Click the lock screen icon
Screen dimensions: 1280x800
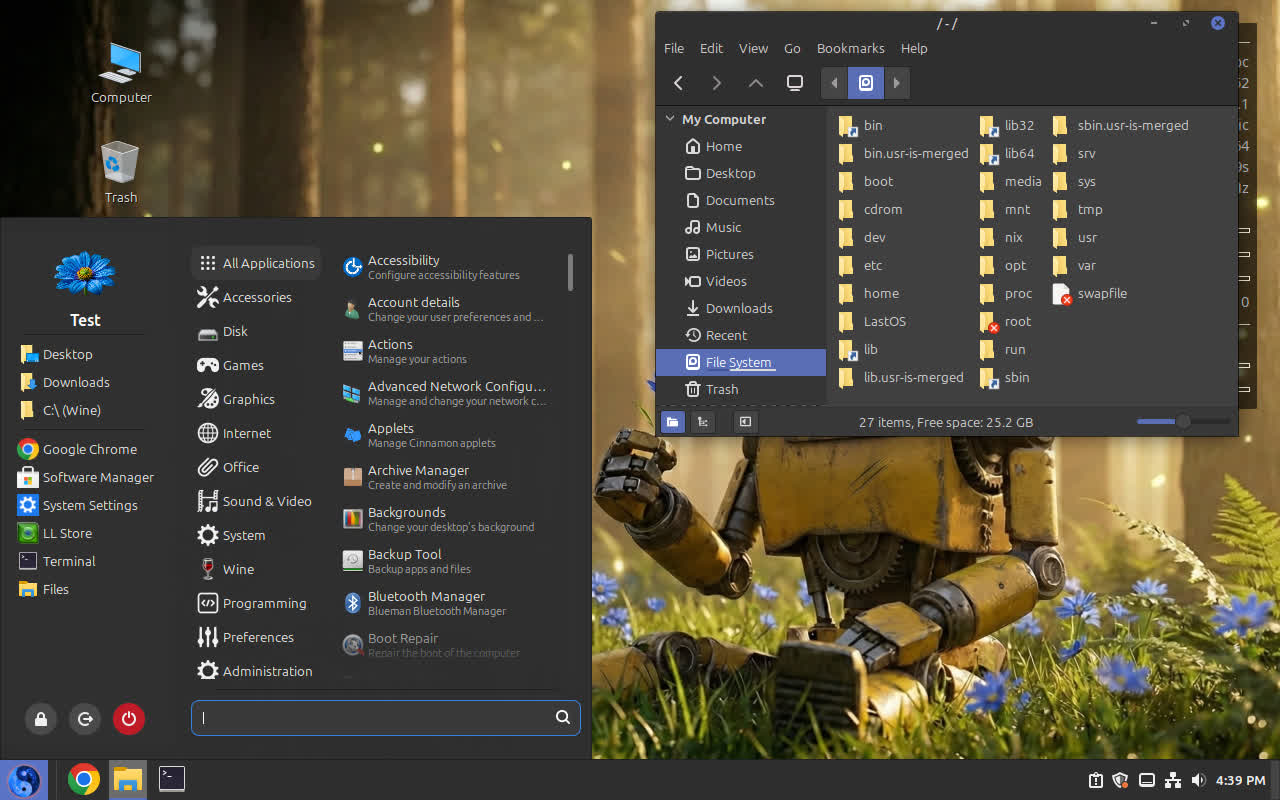[x=41, y=718]
